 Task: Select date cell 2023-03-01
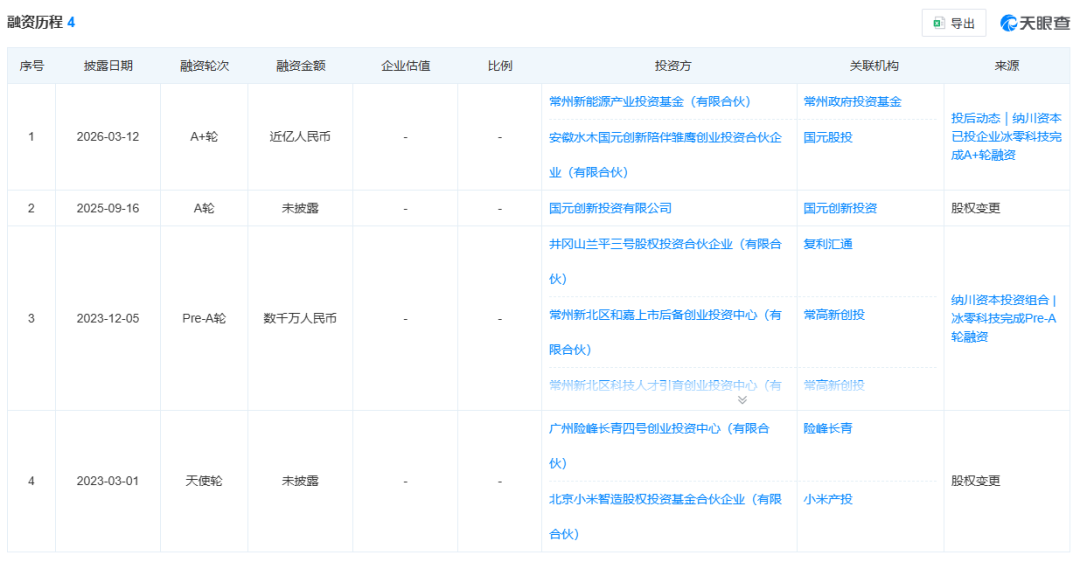pos(108,481)
